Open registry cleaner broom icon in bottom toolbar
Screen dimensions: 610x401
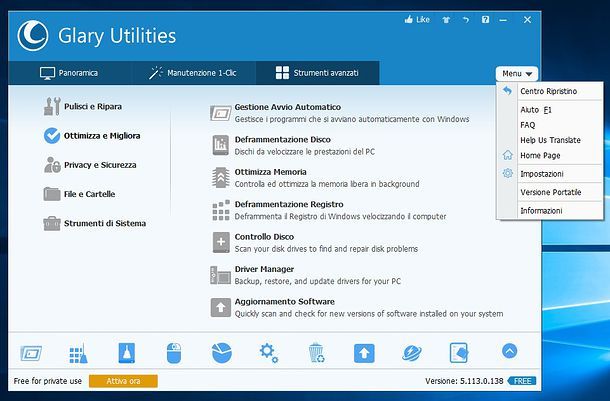[x=78, y=353]
